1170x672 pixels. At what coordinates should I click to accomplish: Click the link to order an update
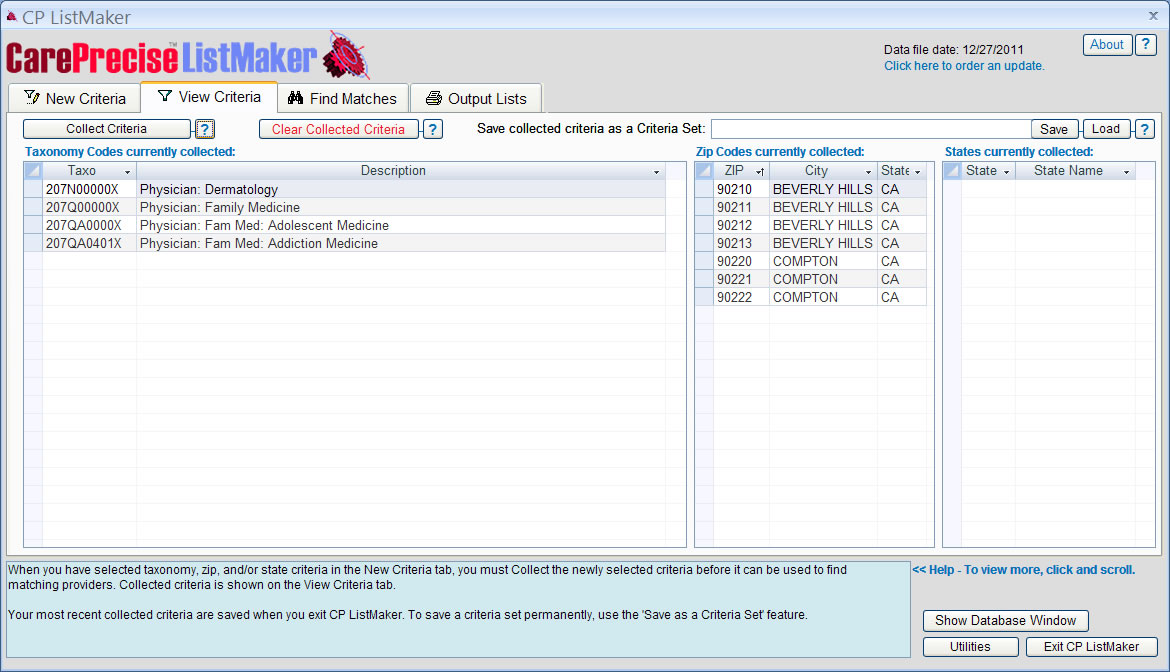point(964,66)
